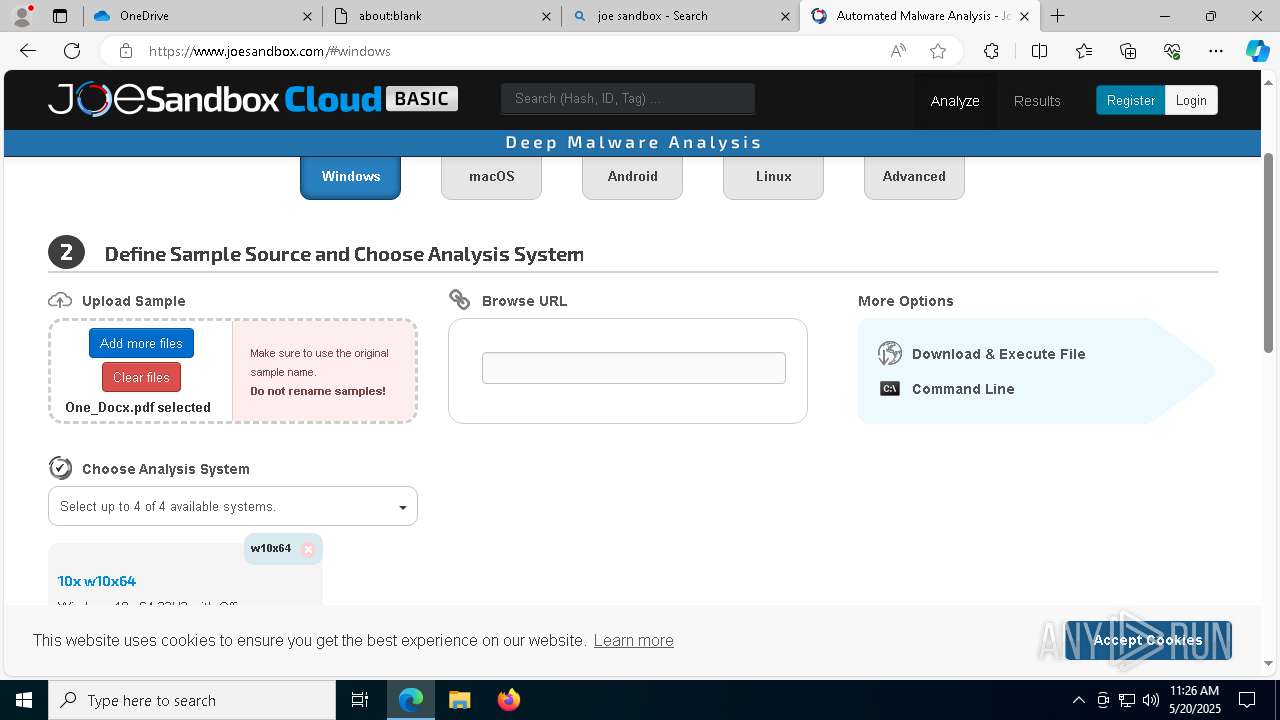The height and width of the screenshot is (720, 1280).
Task: Click One_Docx.pdf selected file label
Action: (x=138, y=407)
